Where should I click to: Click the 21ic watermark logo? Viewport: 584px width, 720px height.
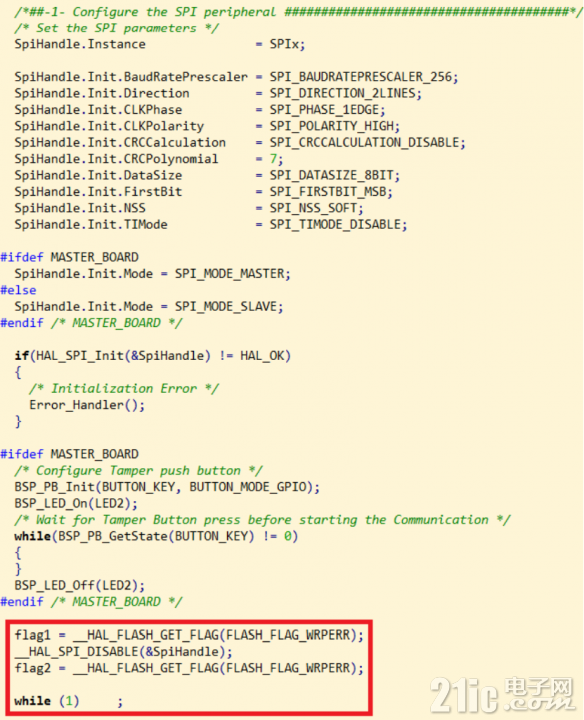[502, 694]
